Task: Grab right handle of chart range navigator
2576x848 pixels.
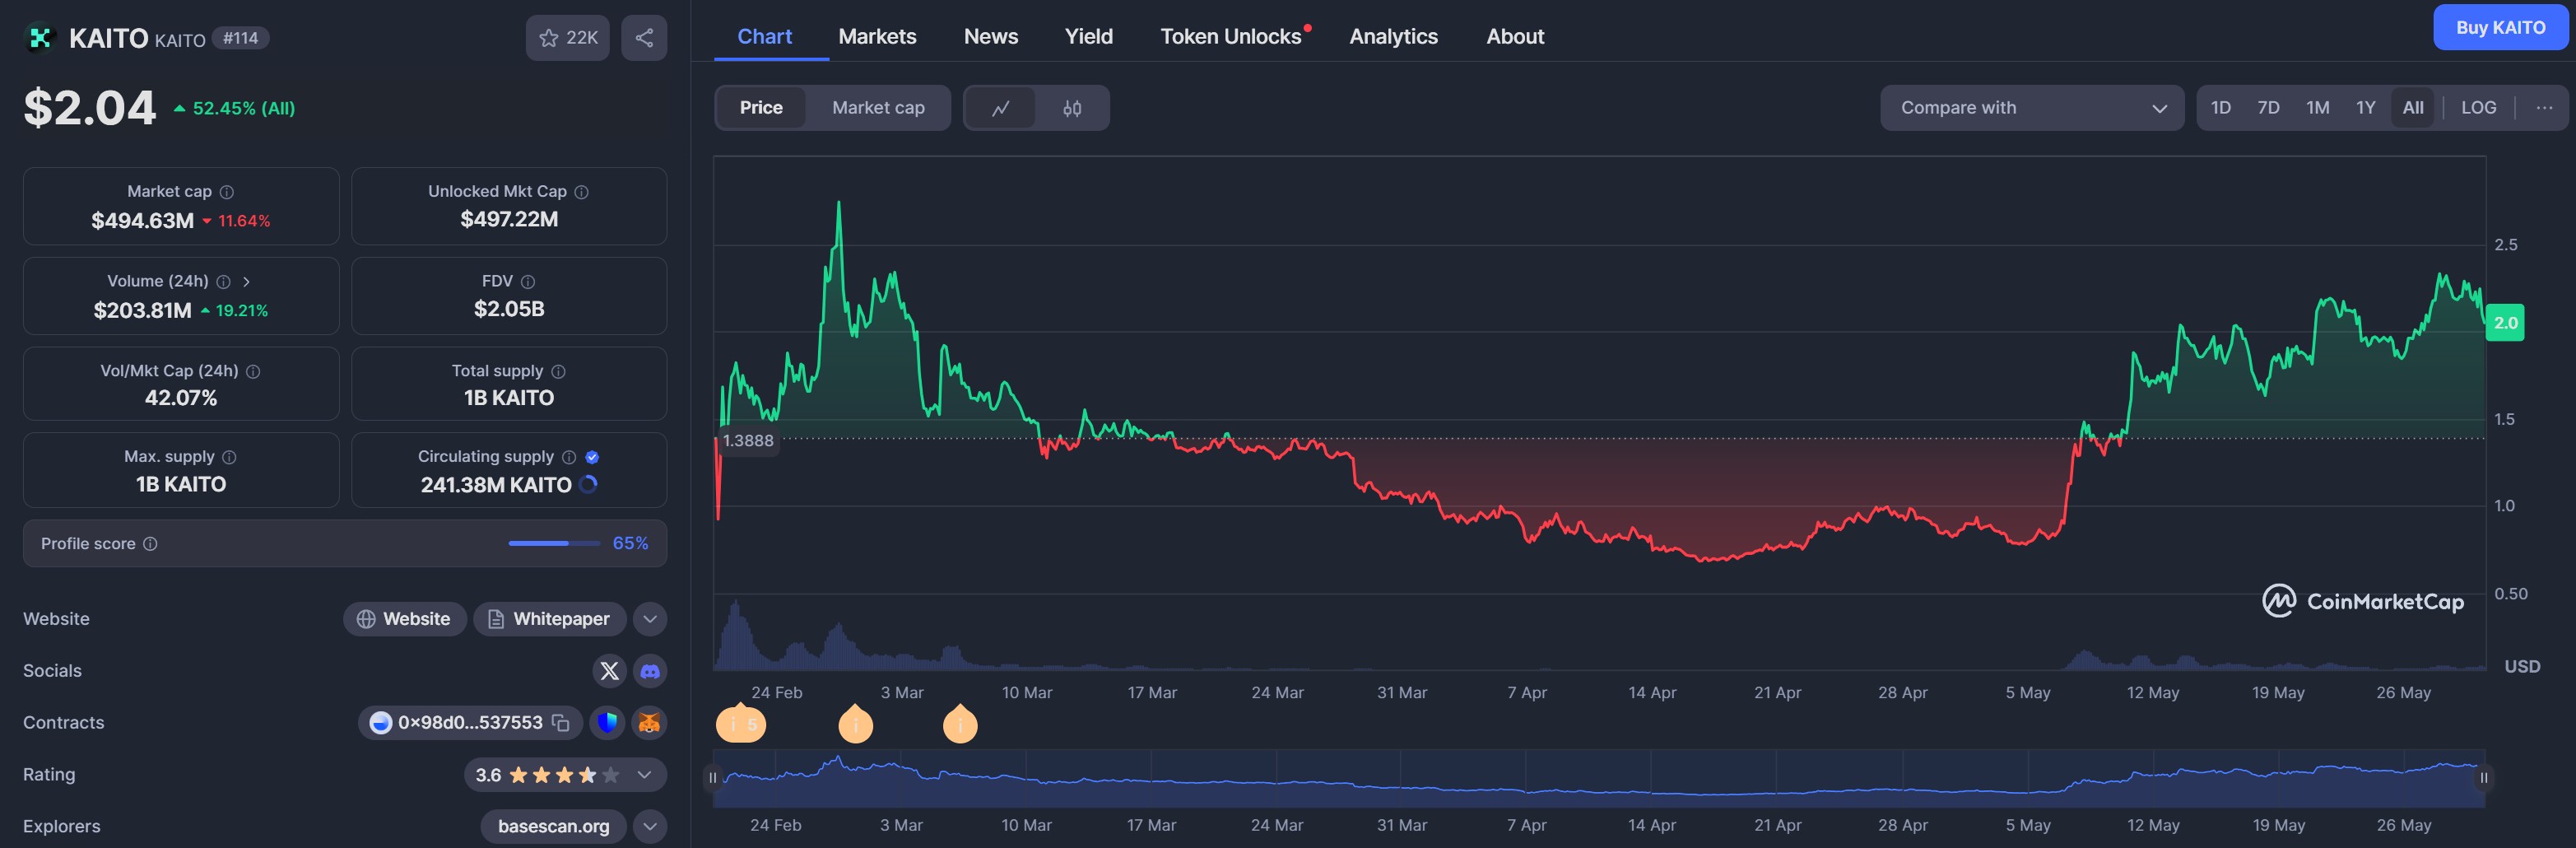Action: 2484,778
